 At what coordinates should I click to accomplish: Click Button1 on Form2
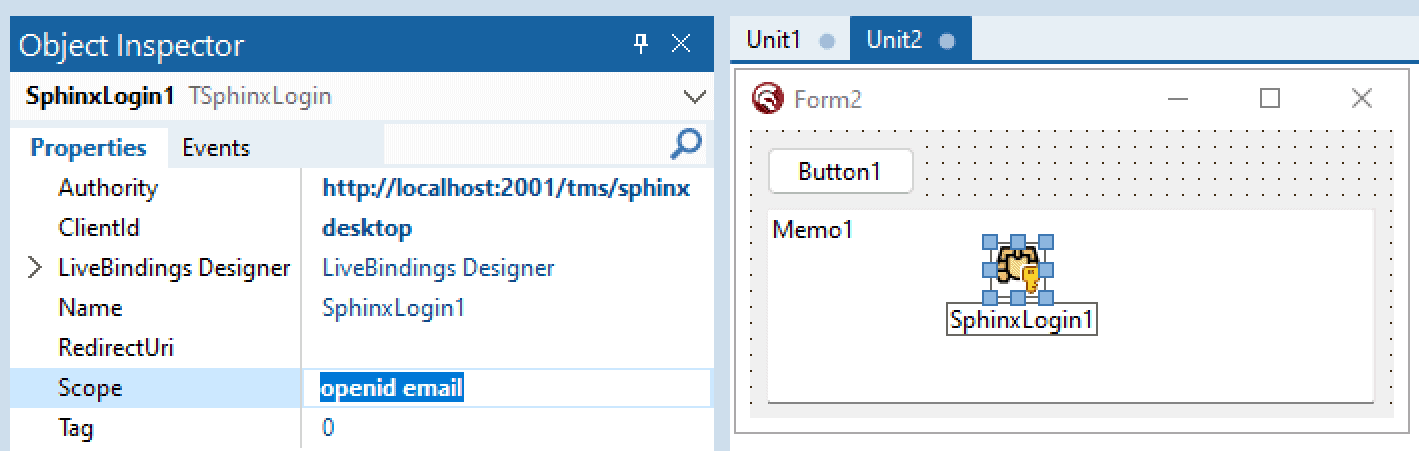[840, 171]
